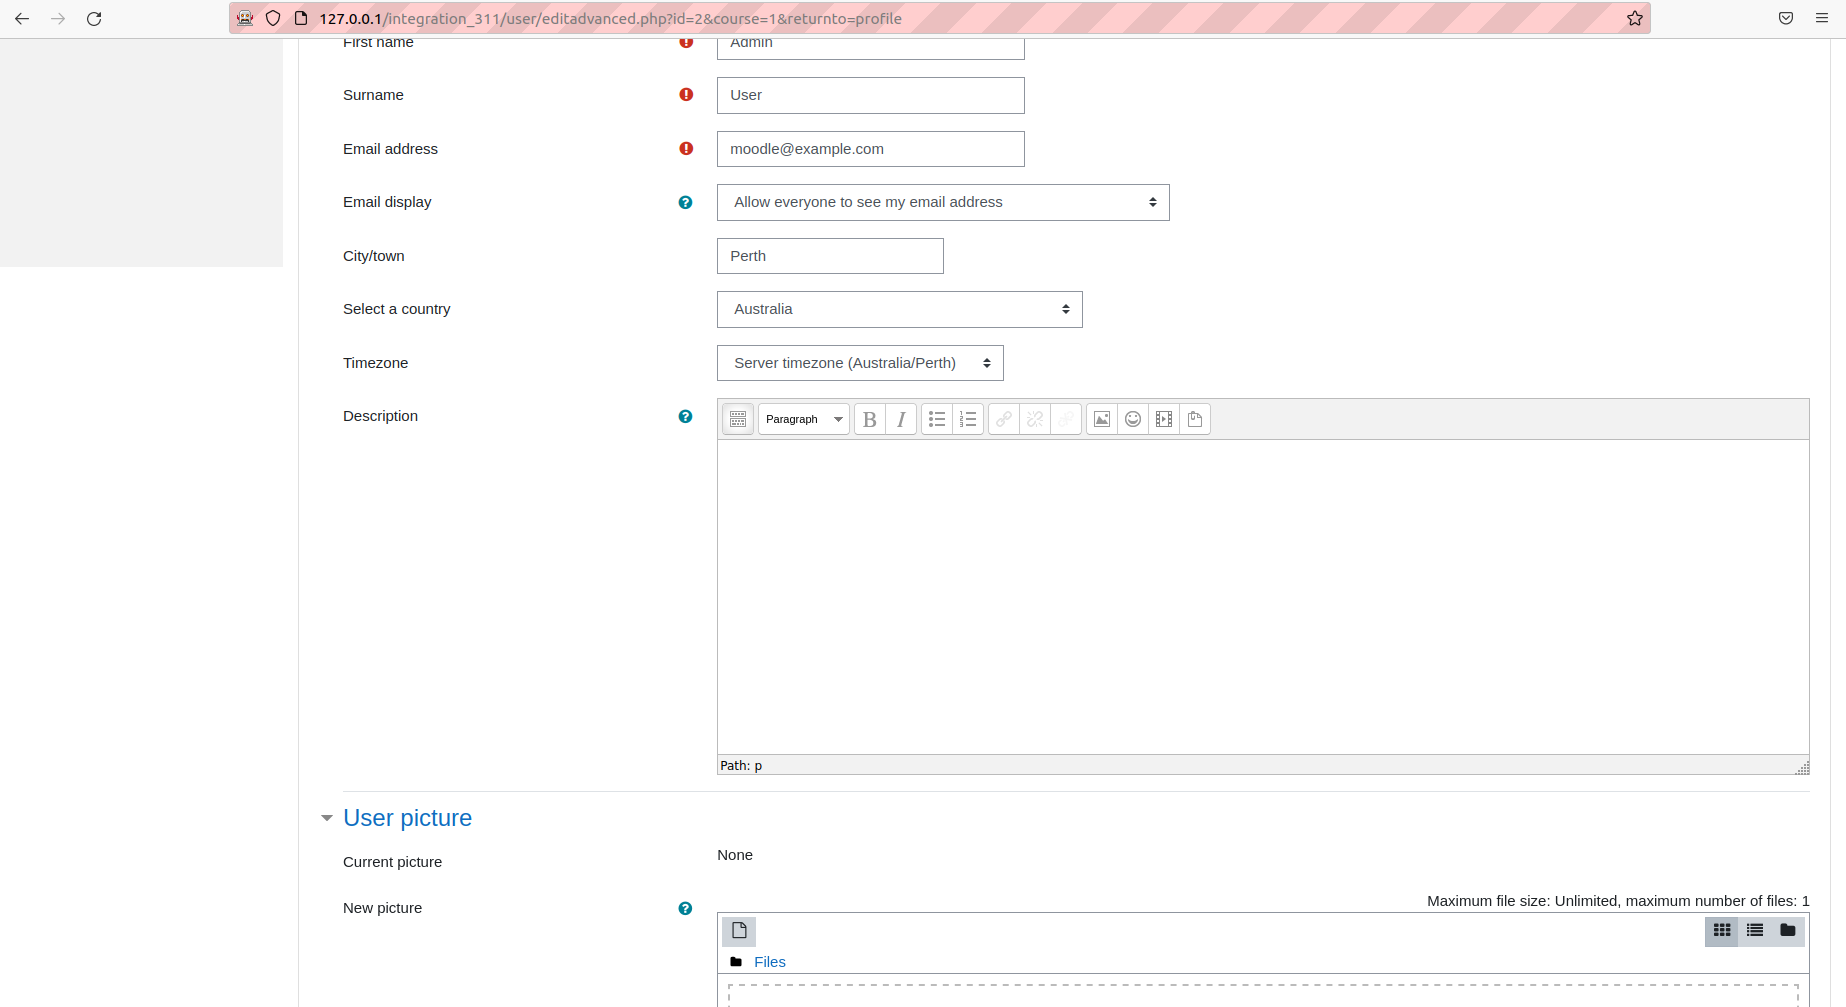Click the prevent auto-link icon
Image resolution: width=1846 pixels, height=1007 pixels.
(1066, 419)
